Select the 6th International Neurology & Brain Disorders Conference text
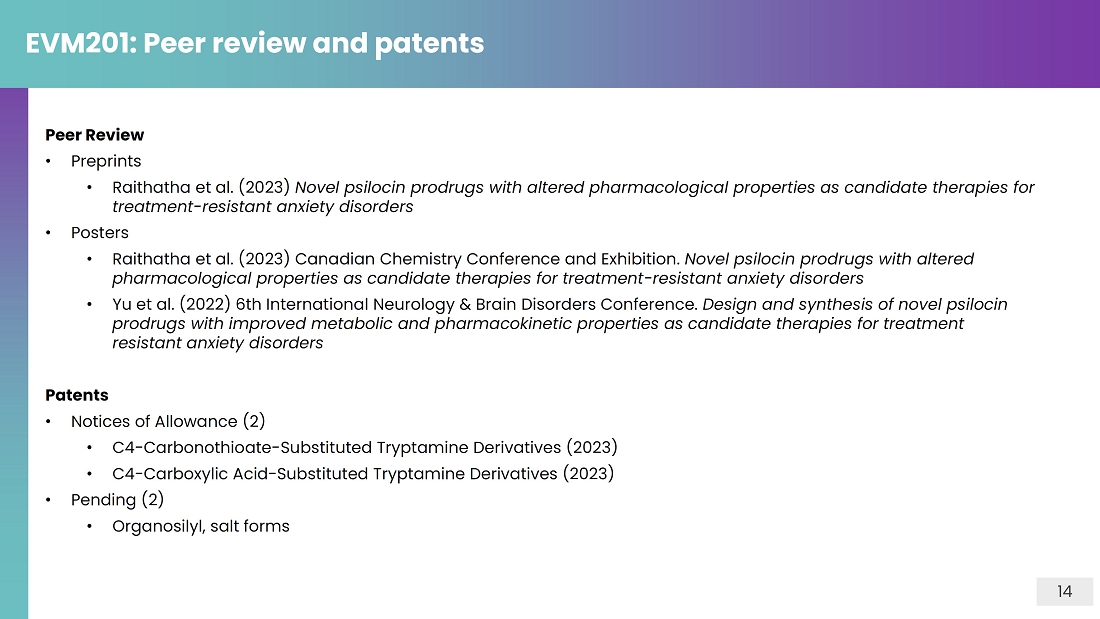1100x619 pixels. pos(467,305)
